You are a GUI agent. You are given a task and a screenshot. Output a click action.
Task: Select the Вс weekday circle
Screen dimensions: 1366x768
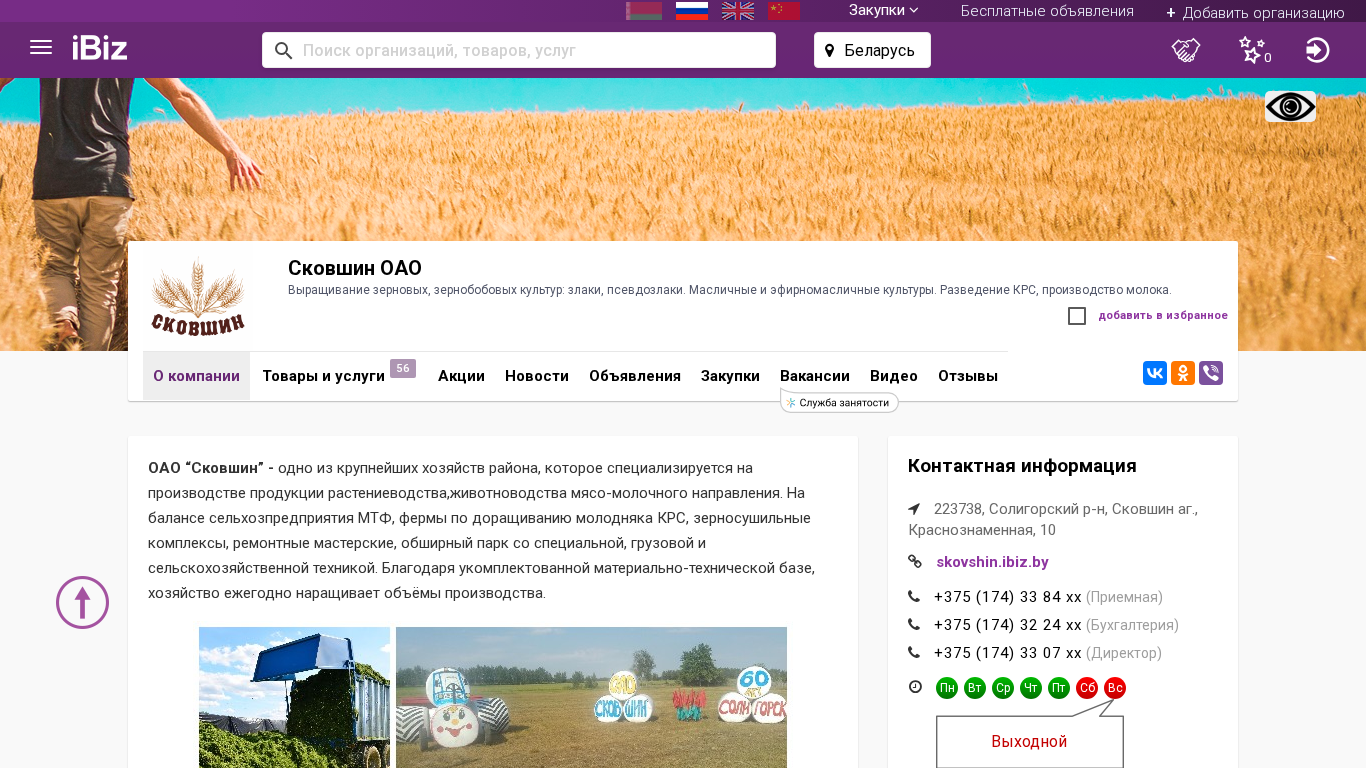(x=1115, y=688)
